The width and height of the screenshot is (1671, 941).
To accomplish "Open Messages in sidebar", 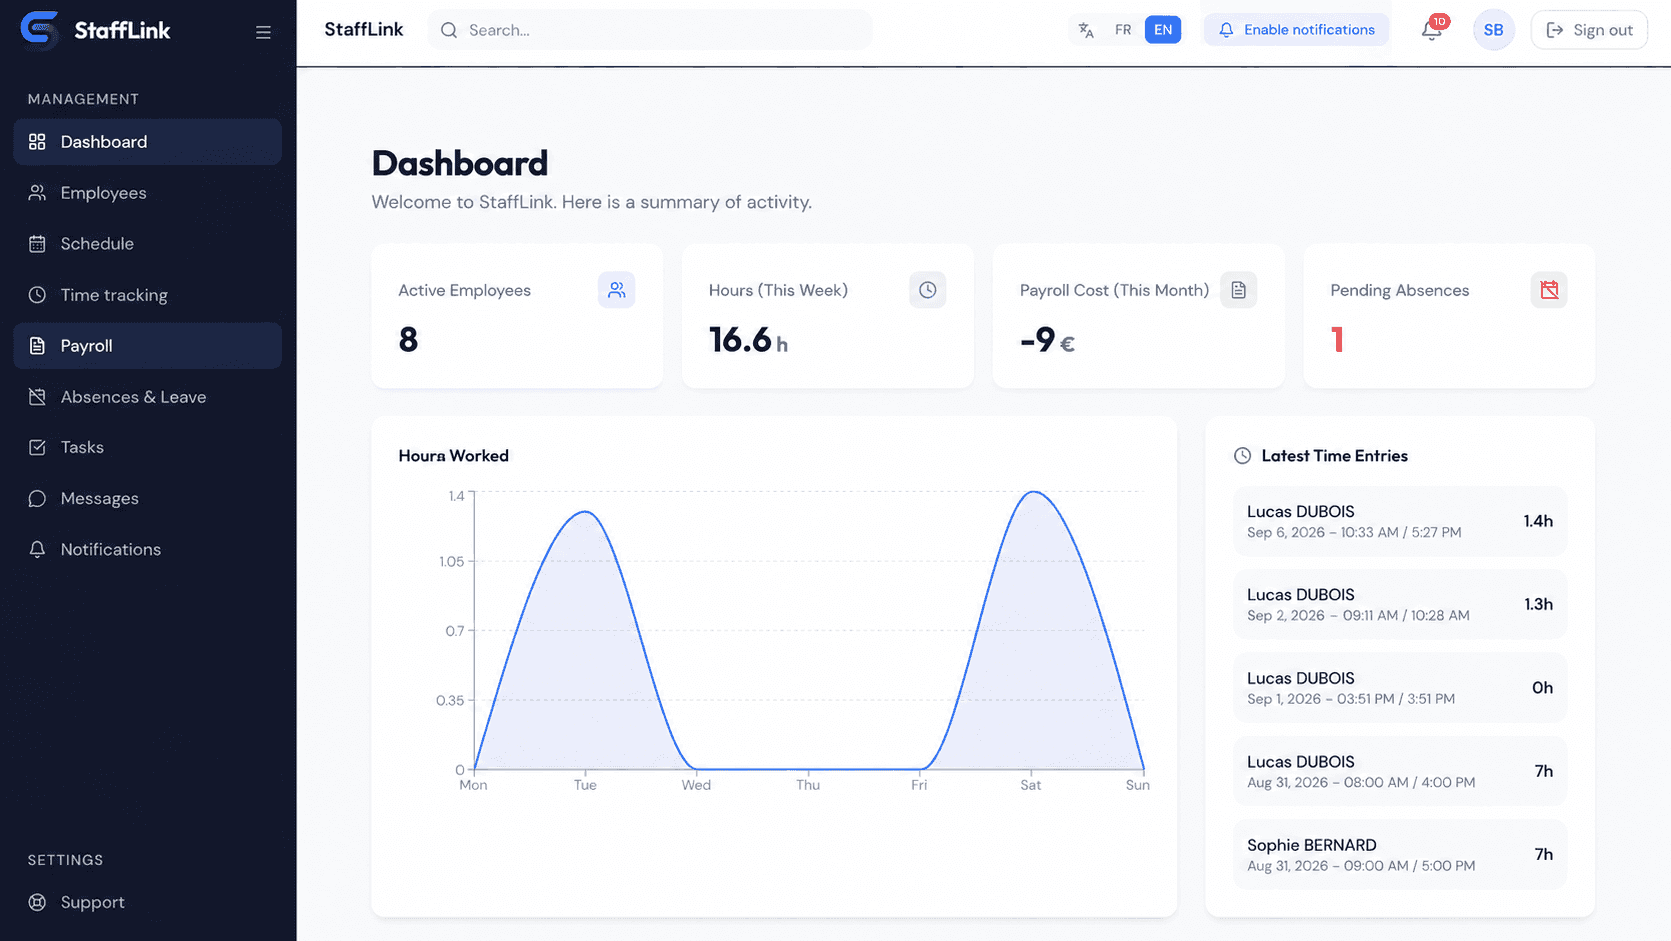I will click(148, 498).
